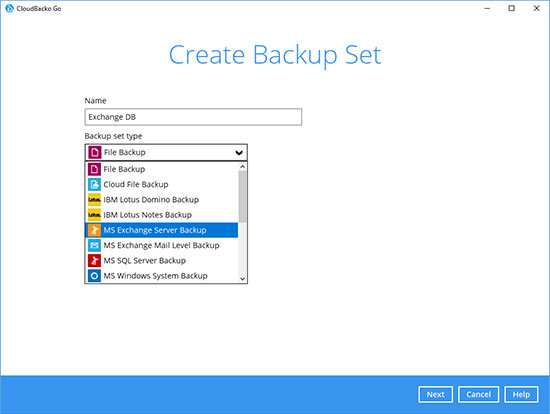The width and height of the screenshot is (550, 414).
Task: Pick MS SQL Server Backup option
Action: pyautogui.click(x=161, y=261)
